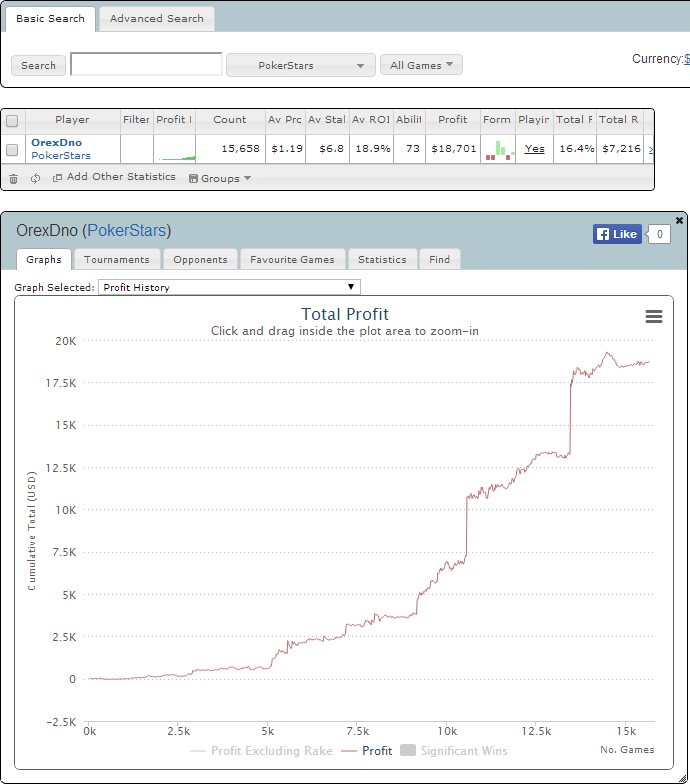
Task: Click the player search input field
Action: [146, 65]
